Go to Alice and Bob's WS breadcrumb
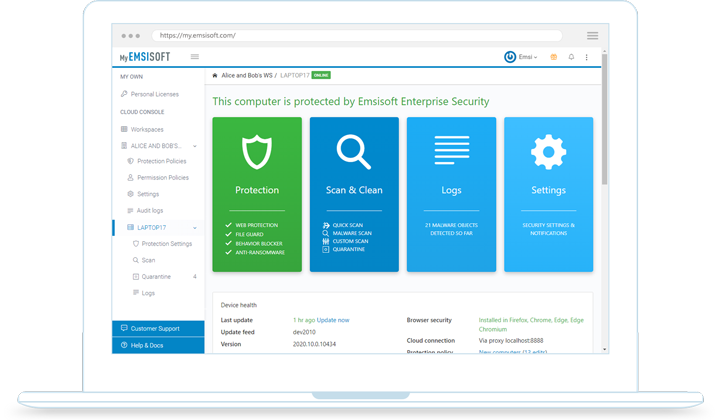The height and width of the screenshot is (420, 718). 247,76
